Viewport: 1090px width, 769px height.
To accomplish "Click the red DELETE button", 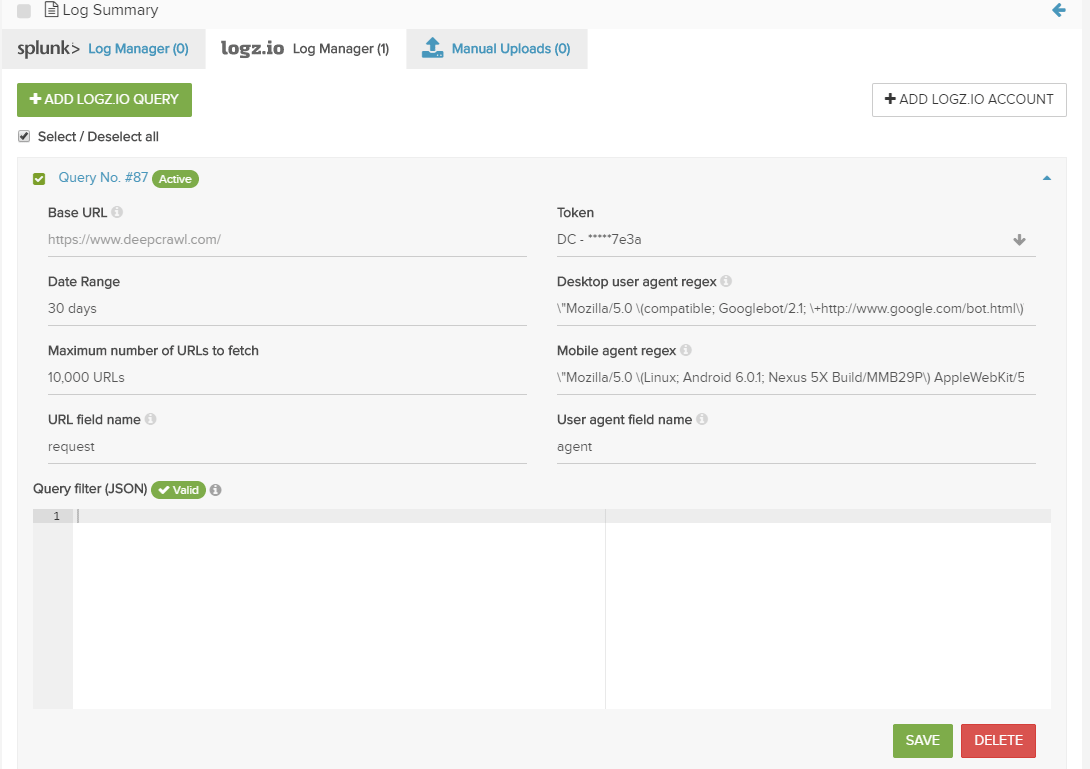I will click(998, 740).
